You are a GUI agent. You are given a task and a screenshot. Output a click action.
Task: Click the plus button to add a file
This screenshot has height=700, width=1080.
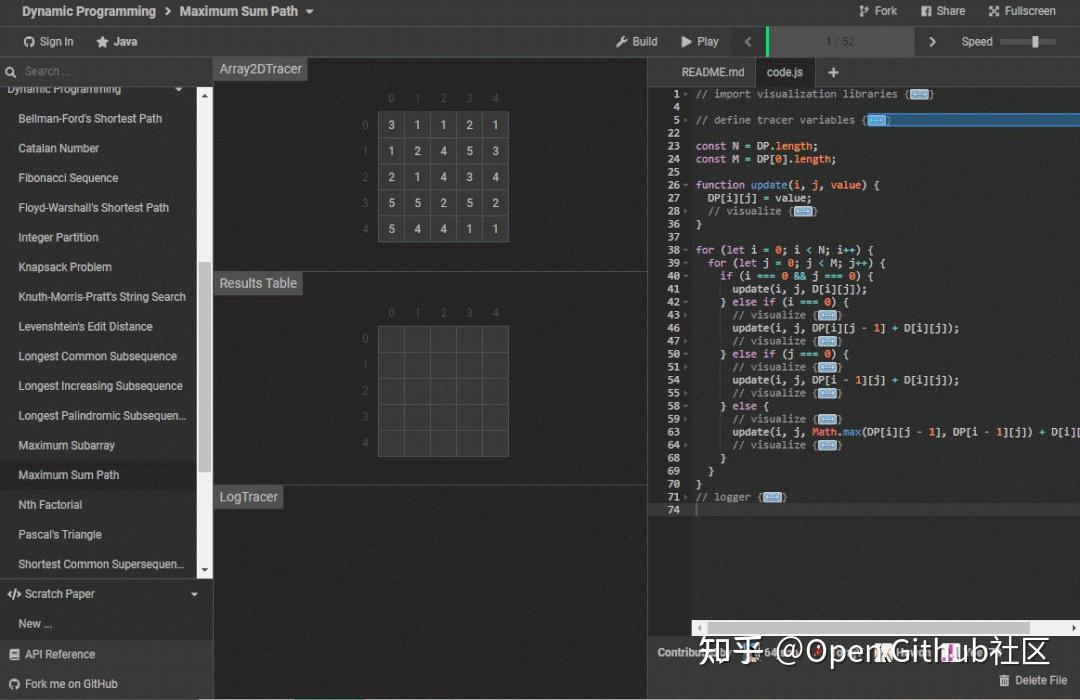[x=833, y=72]
